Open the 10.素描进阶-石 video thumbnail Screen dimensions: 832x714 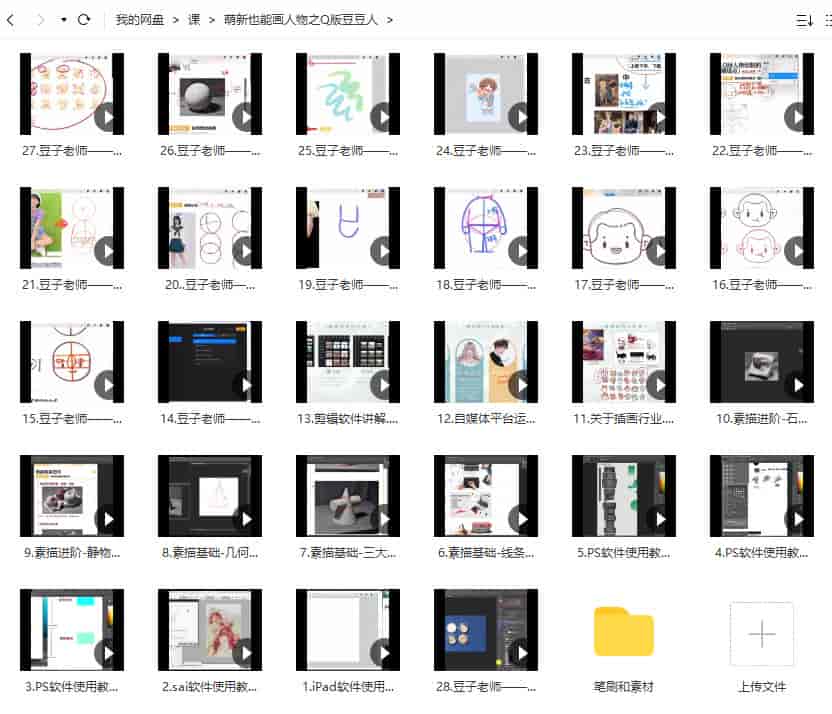point(762,361)
